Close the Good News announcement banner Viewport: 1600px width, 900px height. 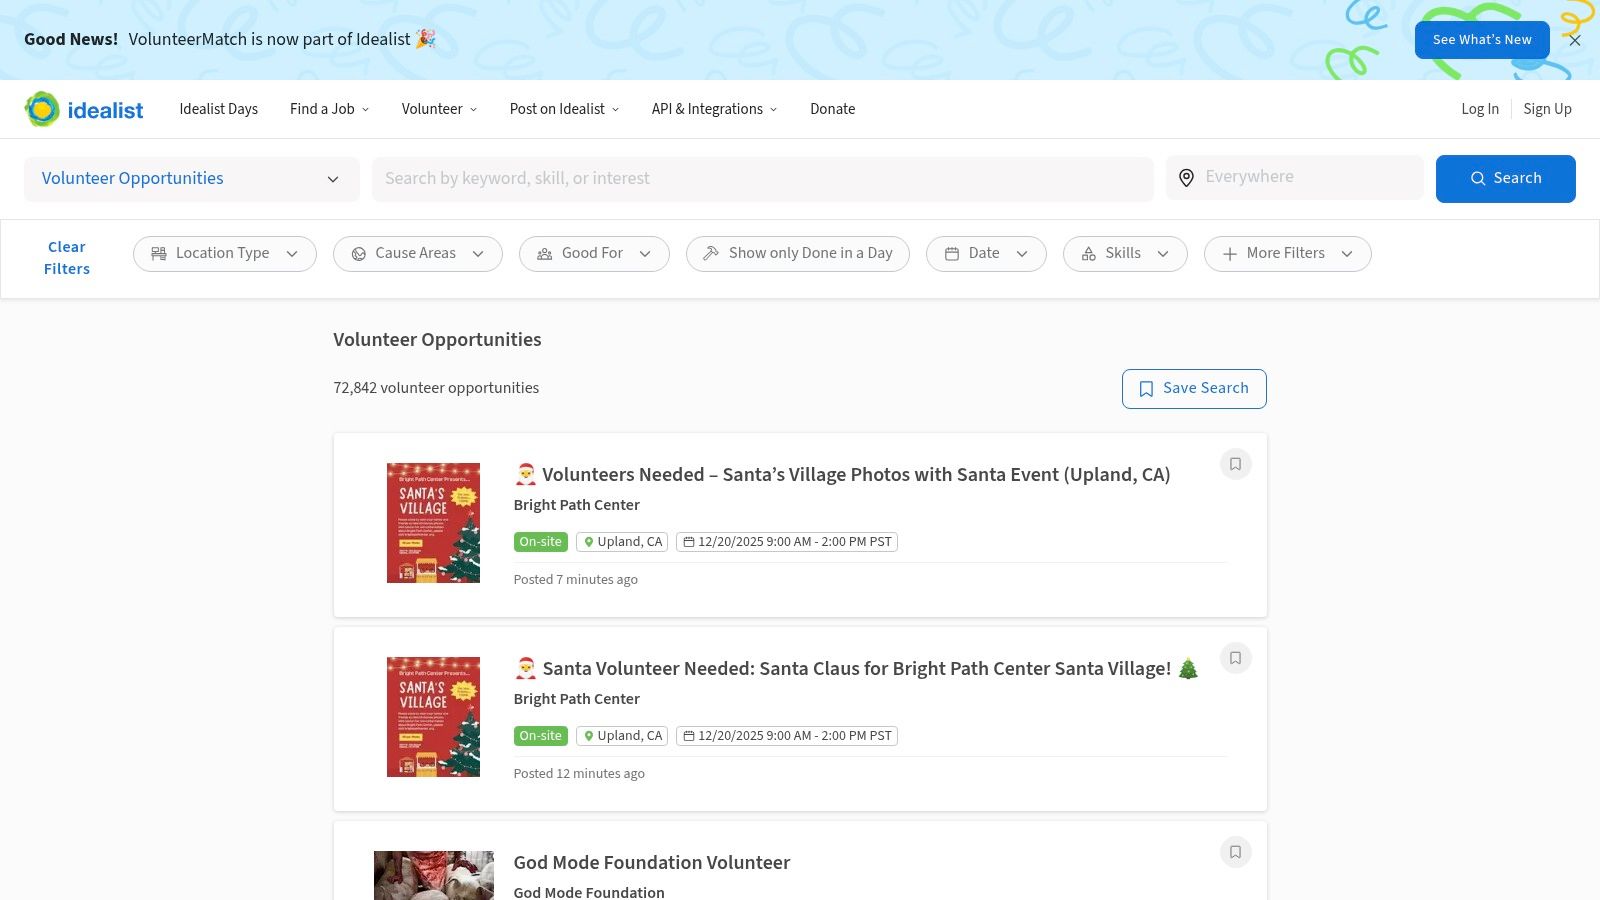[1575, 40]
